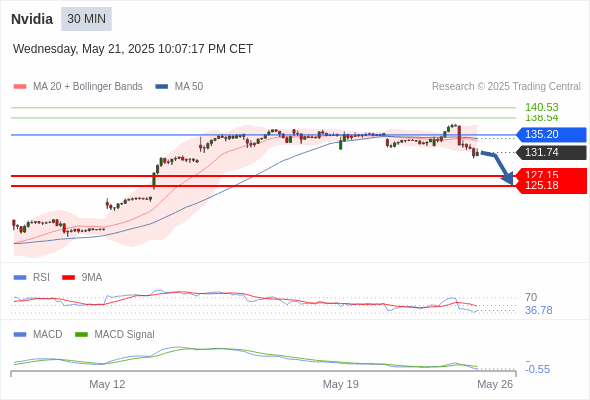The image size is (590, 400).
Task: Click the blue downward forecast arrow
Action: coord(498,167)
